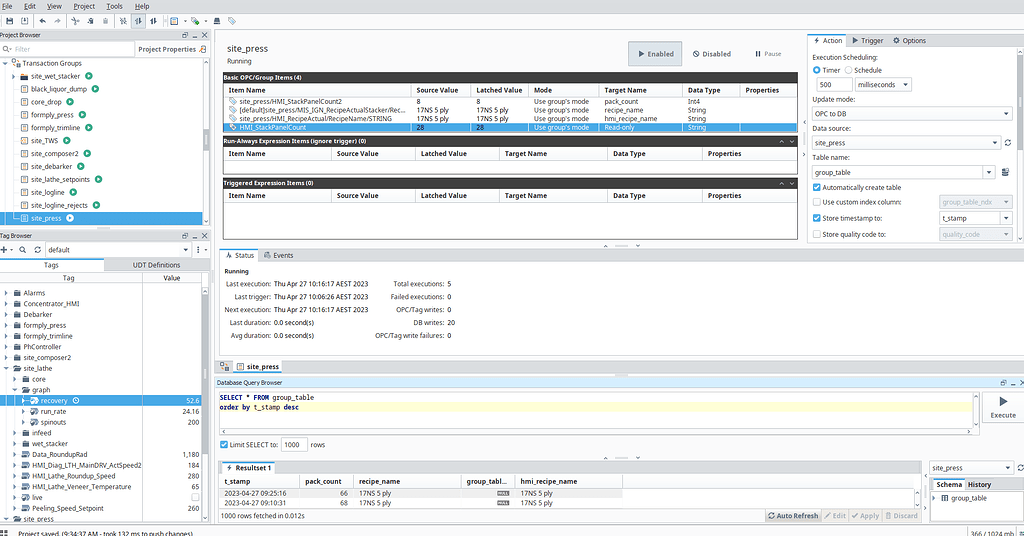The height and width of the screenshot is (536, 1024).
Task: Click the Undo arrow in the toolbar
Action: [x=43, y=20]
